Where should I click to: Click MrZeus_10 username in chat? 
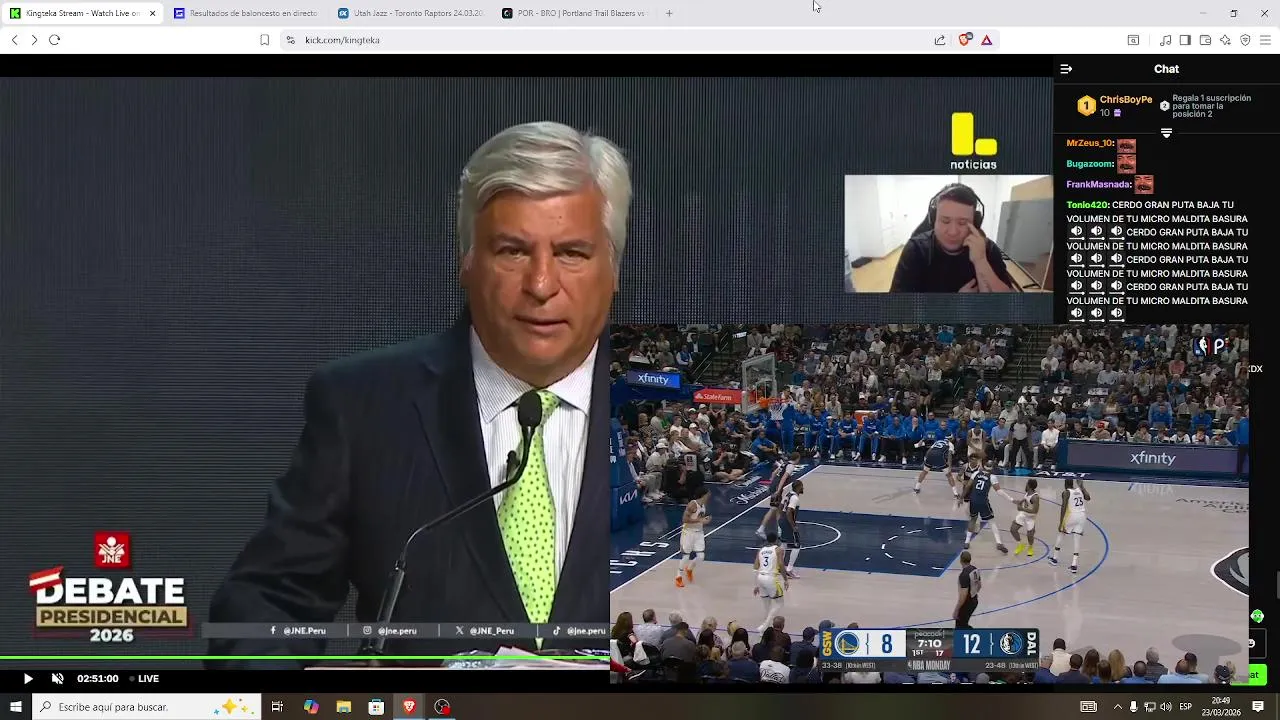point(1090,143)
